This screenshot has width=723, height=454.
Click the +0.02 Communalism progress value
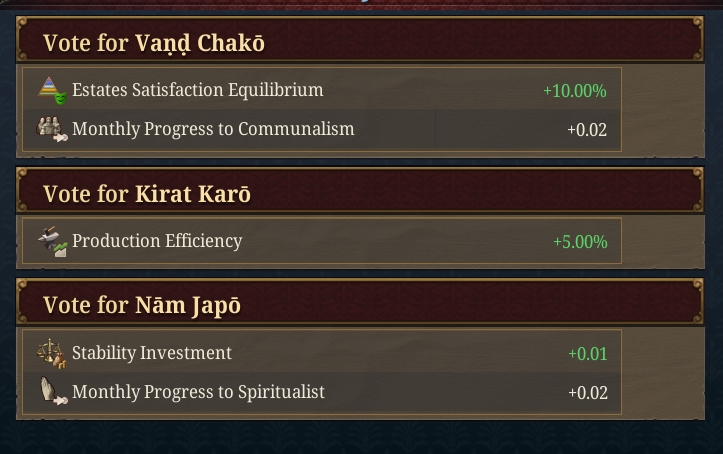[587, 130]
